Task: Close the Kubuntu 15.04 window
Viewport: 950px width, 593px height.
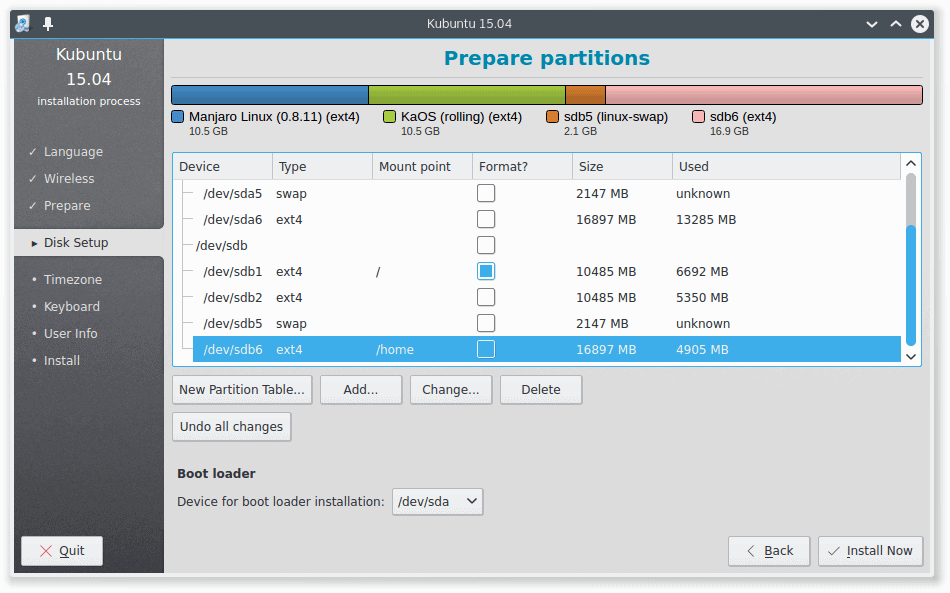Action: [x=920, y=24]
